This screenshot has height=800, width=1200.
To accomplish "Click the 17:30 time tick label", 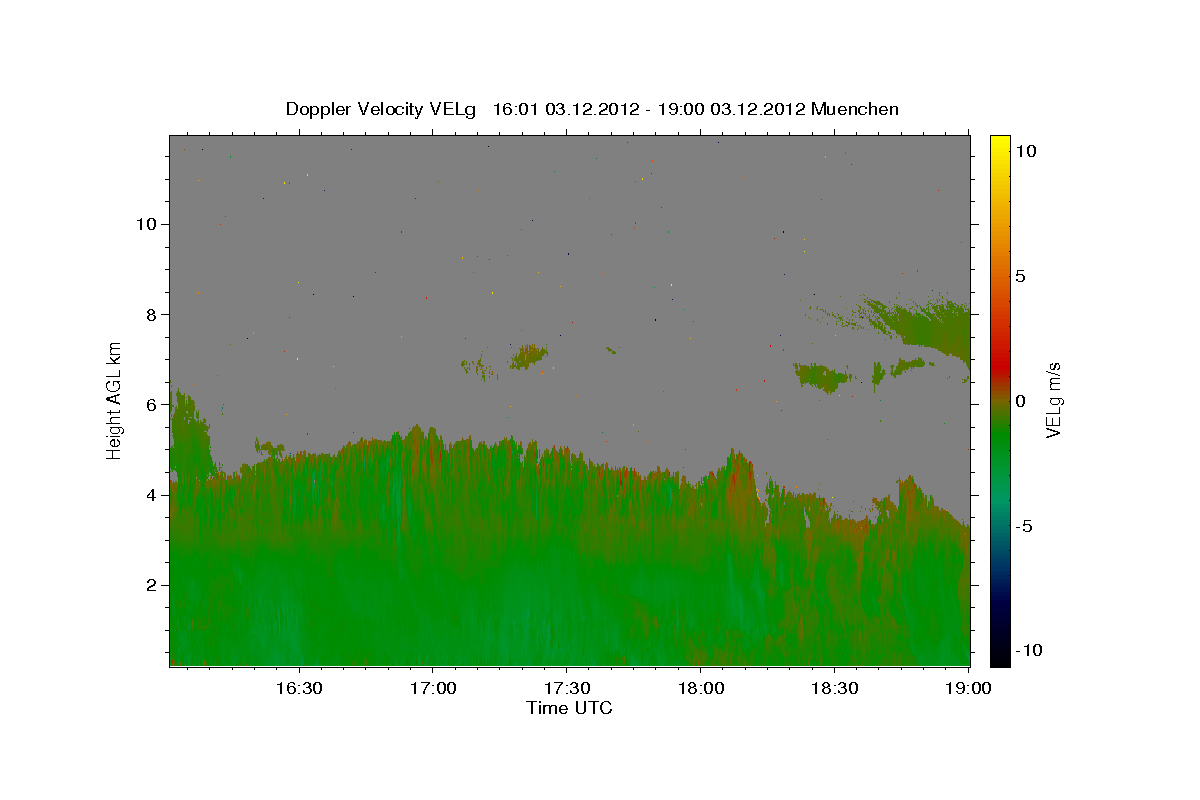I will tap(567, 688).
